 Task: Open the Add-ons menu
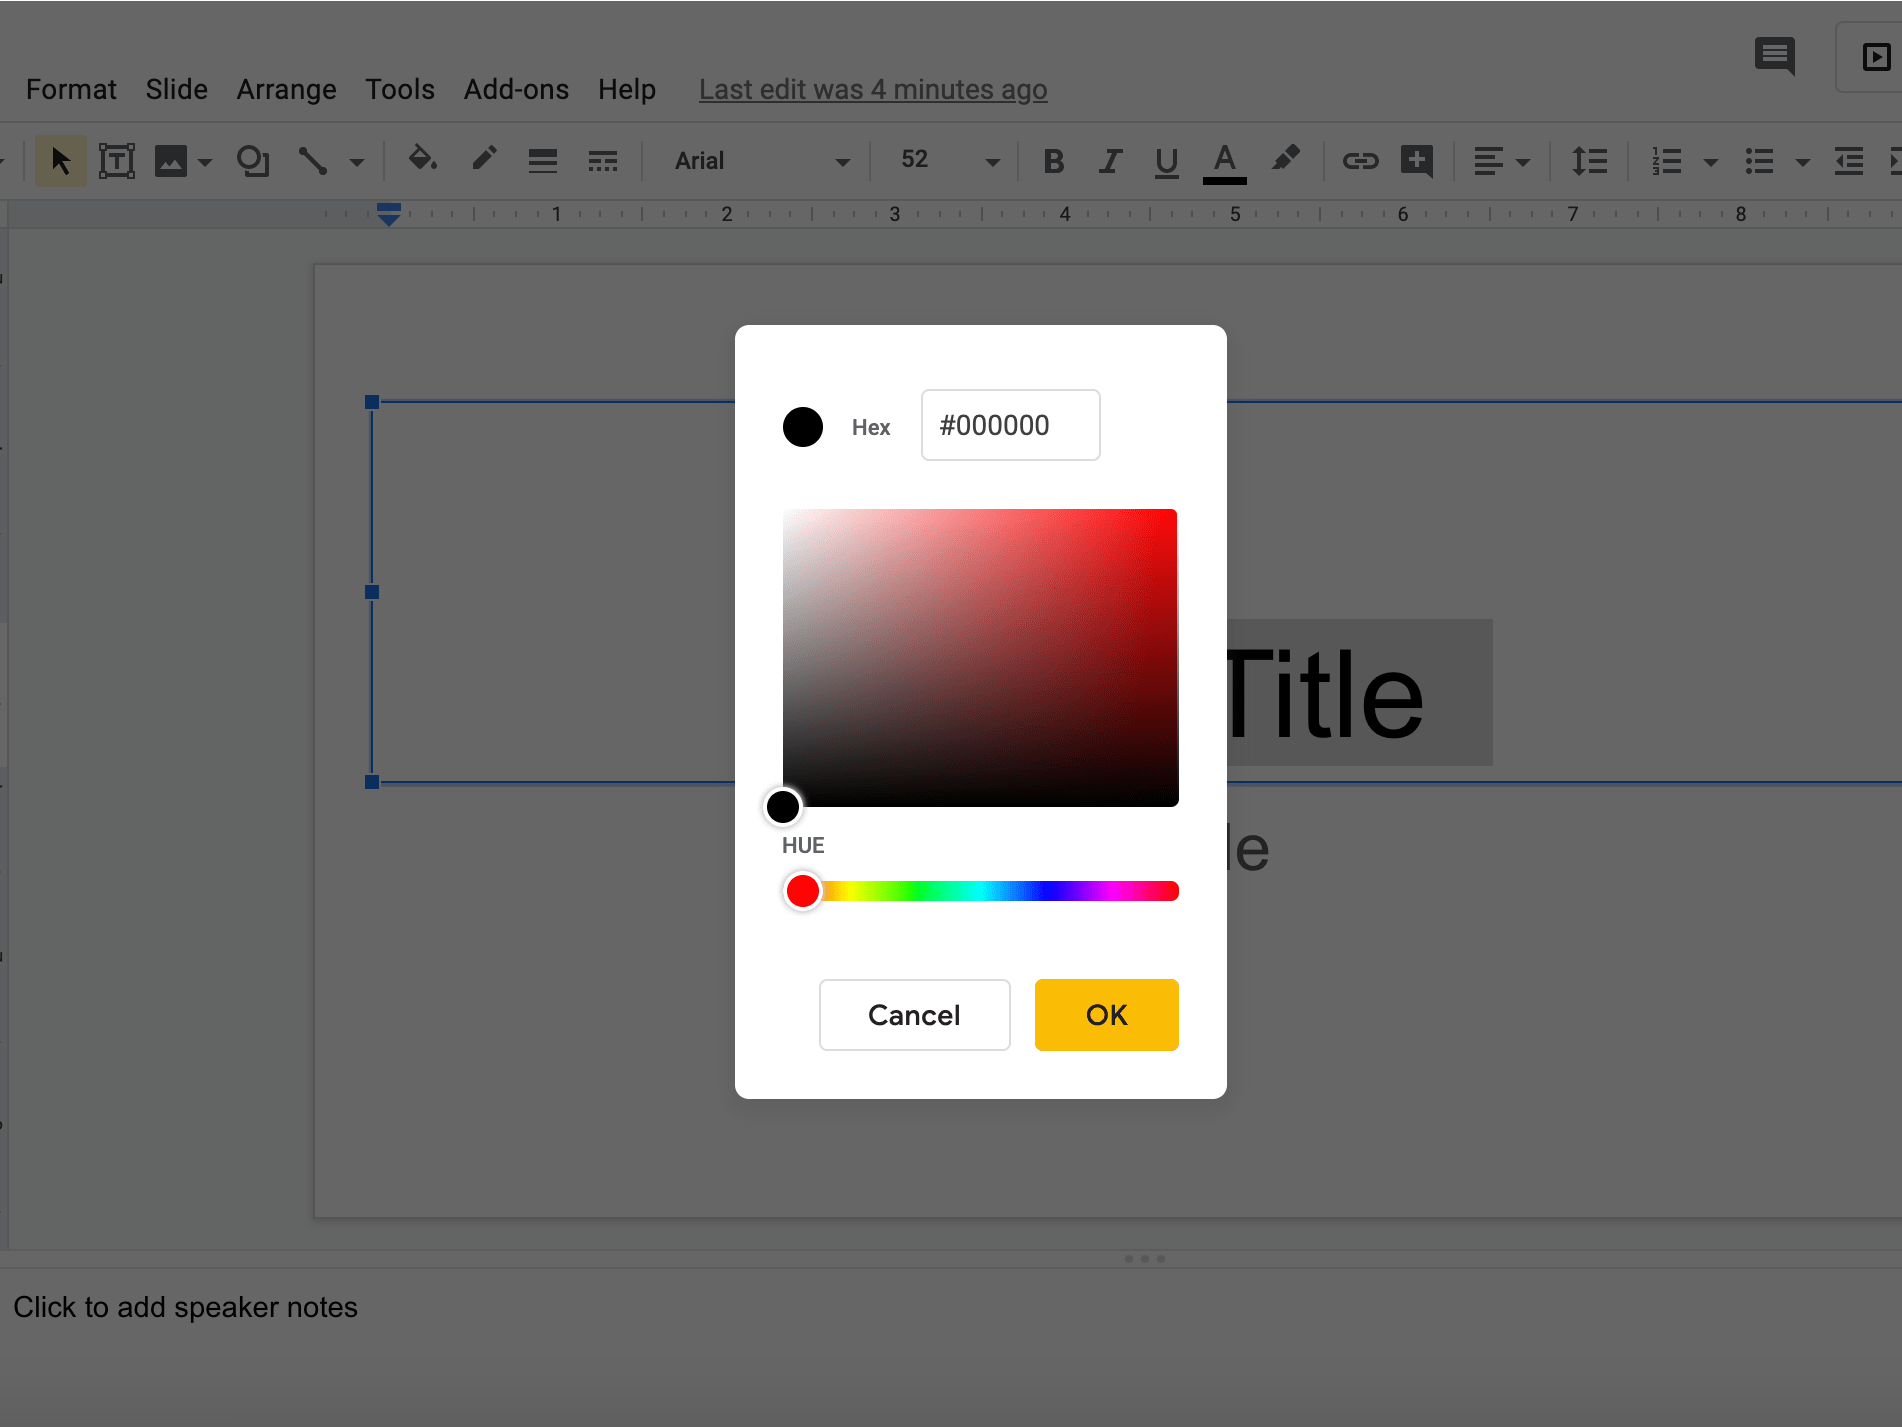coord(517,90)
